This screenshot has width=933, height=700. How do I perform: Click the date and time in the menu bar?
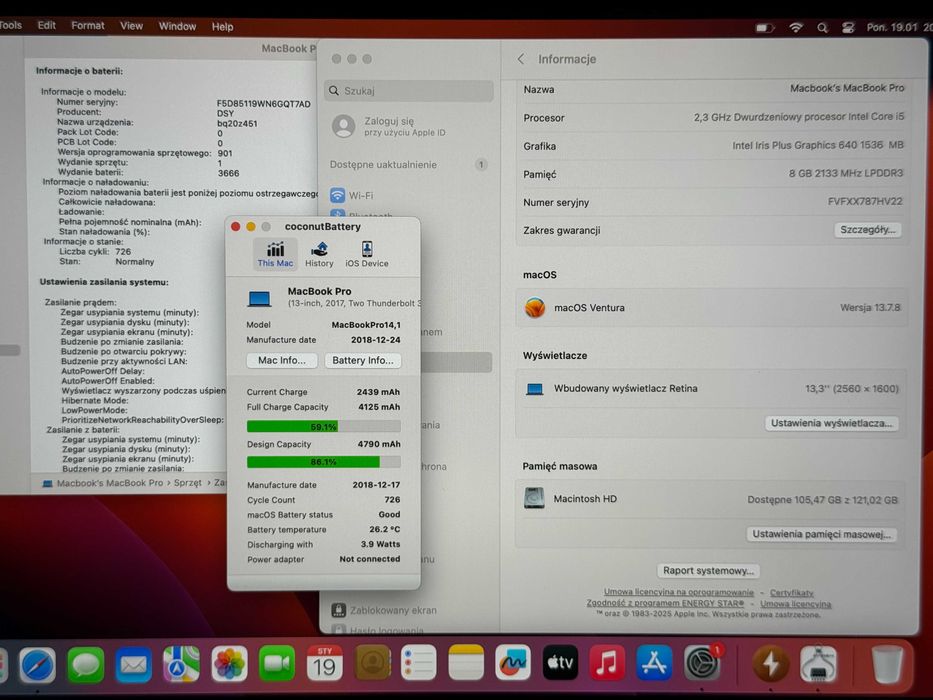(898, 27)
